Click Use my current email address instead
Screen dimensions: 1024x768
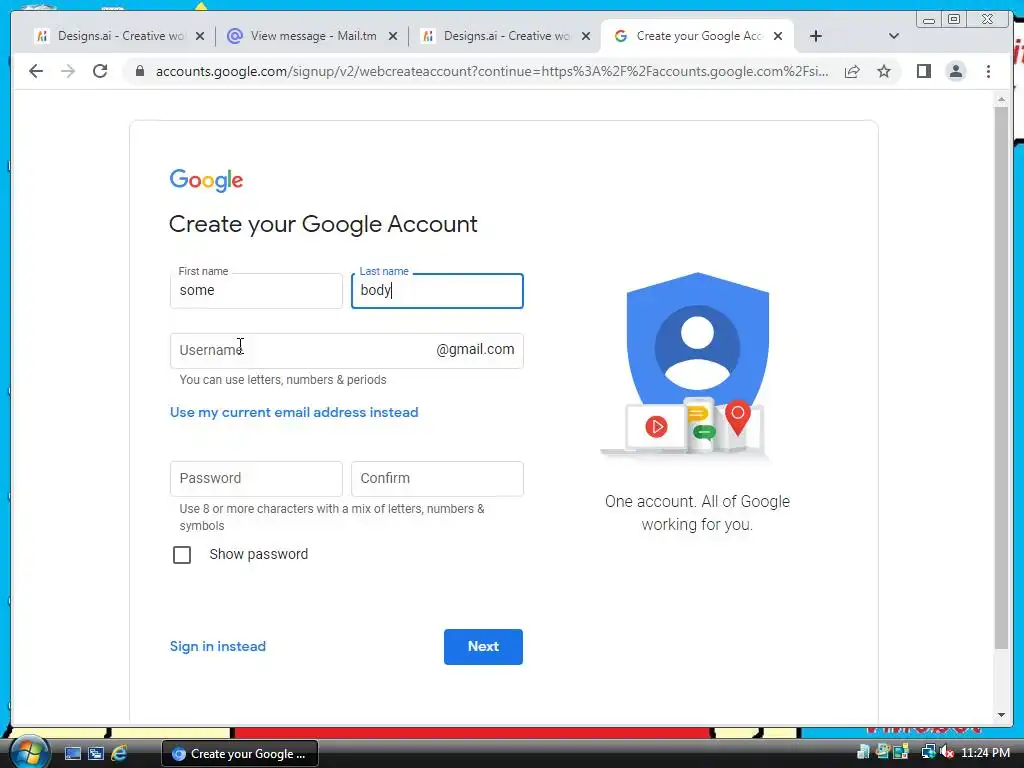[294, 413]
